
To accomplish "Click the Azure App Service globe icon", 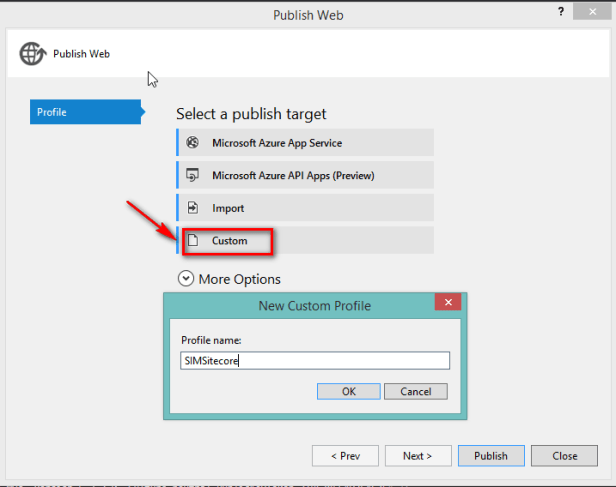I will [192, 142].
